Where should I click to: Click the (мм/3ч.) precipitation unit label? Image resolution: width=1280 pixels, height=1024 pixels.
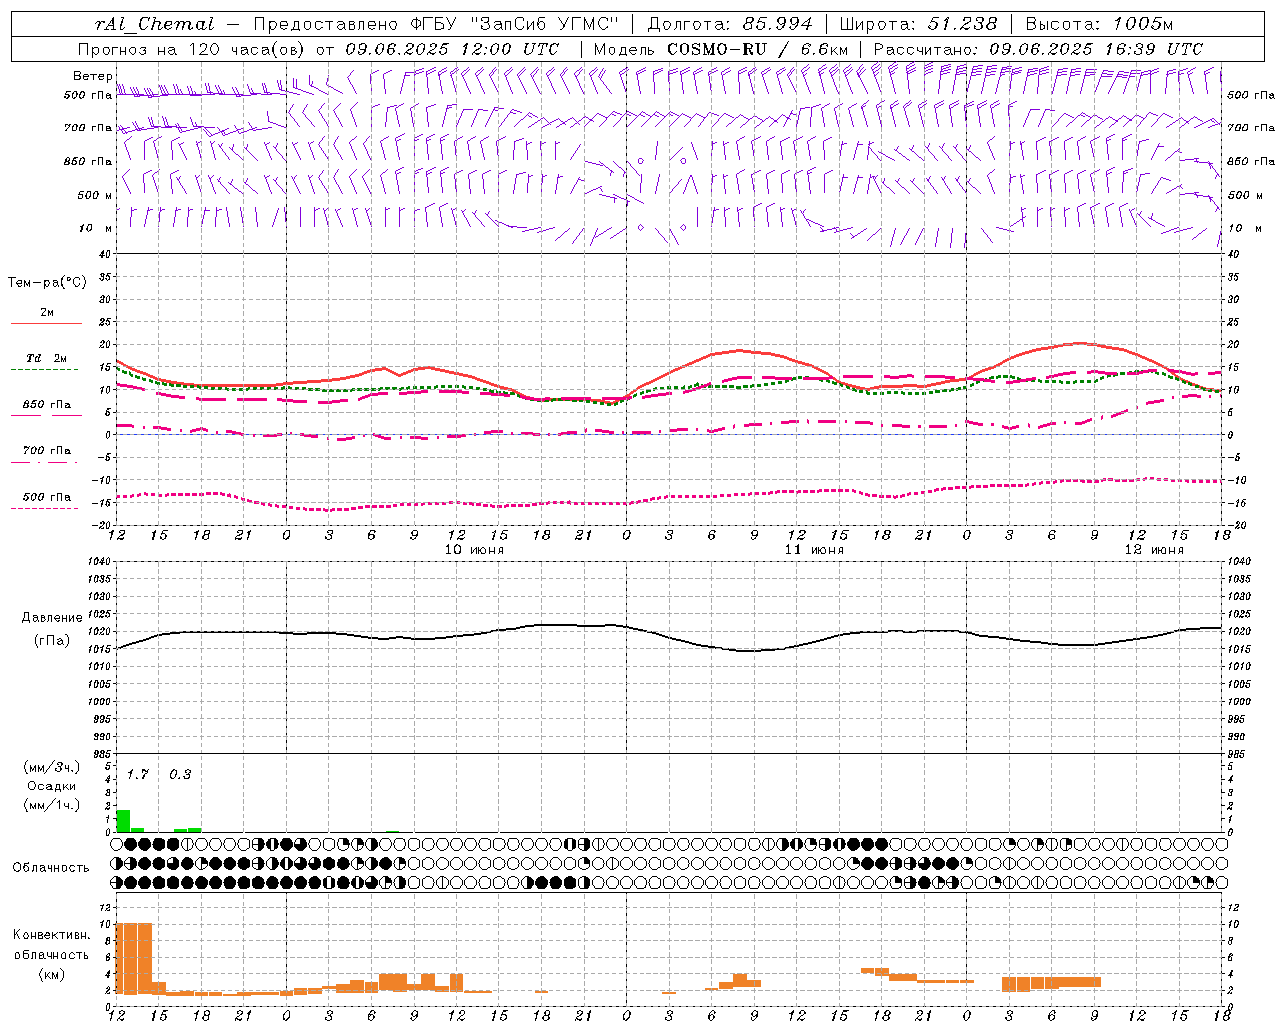coord(52,767)
